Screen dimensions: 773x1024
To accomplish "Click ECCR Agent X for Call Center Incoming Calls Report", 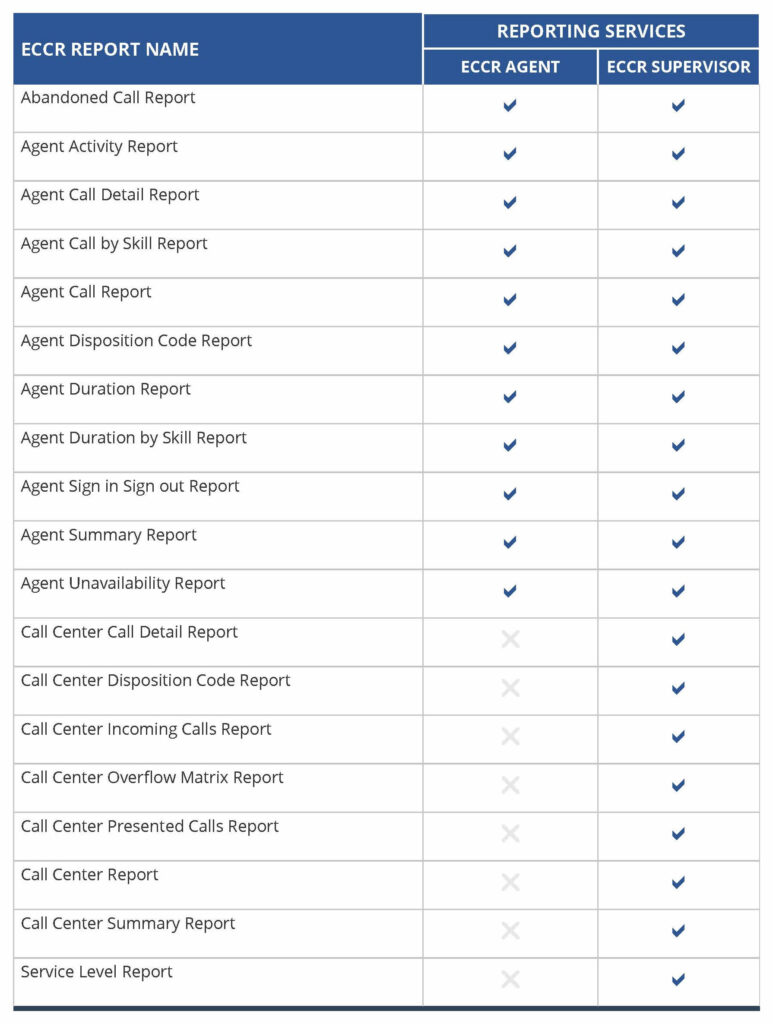I will coord(510,737).
